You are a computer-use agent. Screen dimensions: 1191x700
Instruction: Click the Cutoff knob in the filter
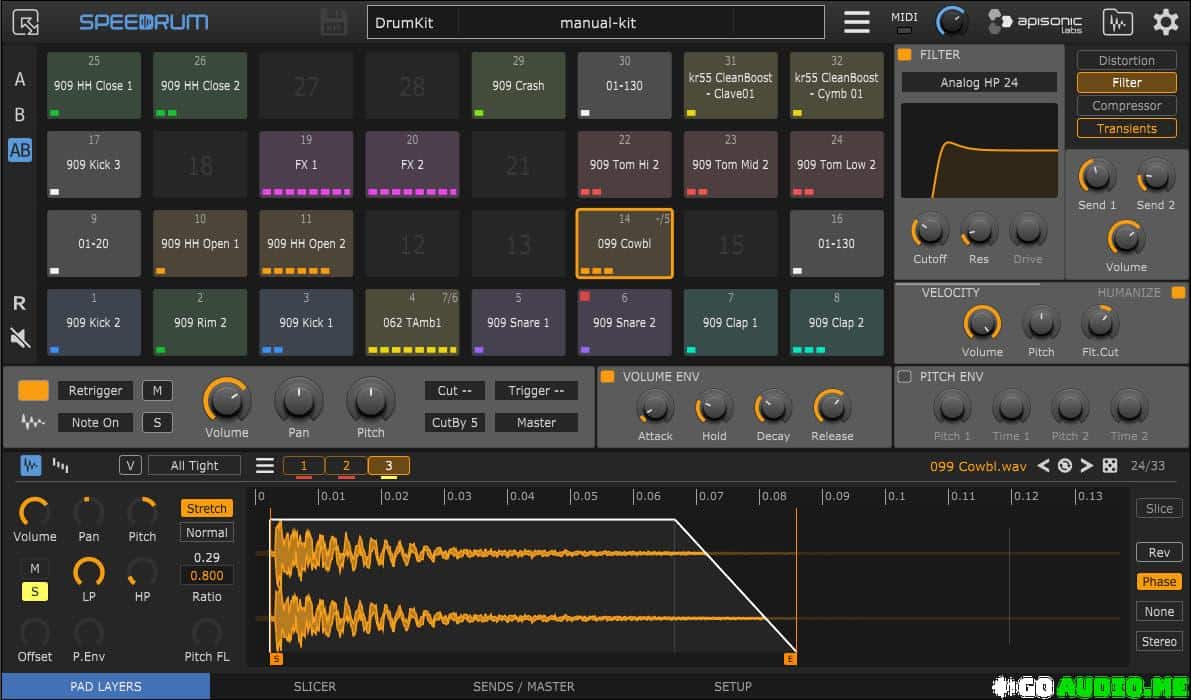[929, 231]
